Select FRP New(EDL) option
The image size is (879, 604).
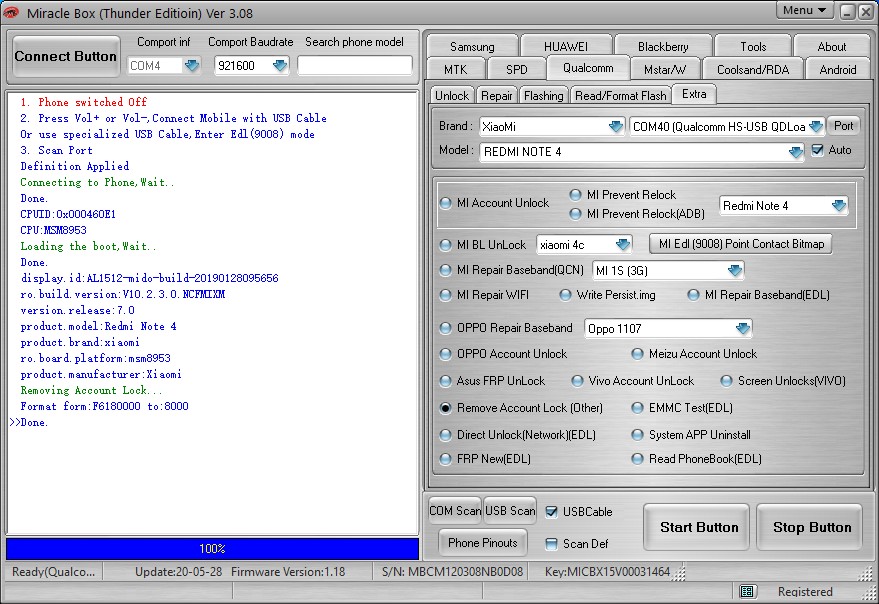point(446,459)
